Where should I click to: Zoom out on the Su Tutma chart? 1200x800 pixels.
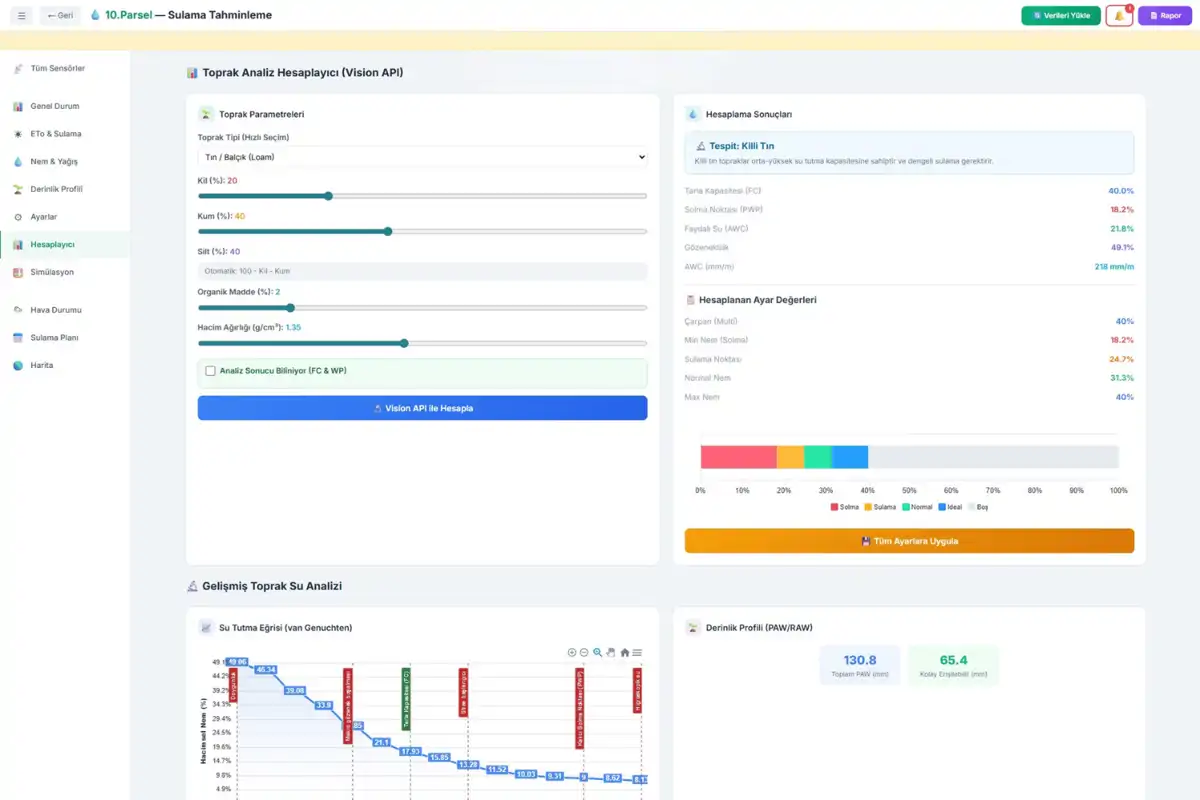pyautogui.click(x=584, y=653)
